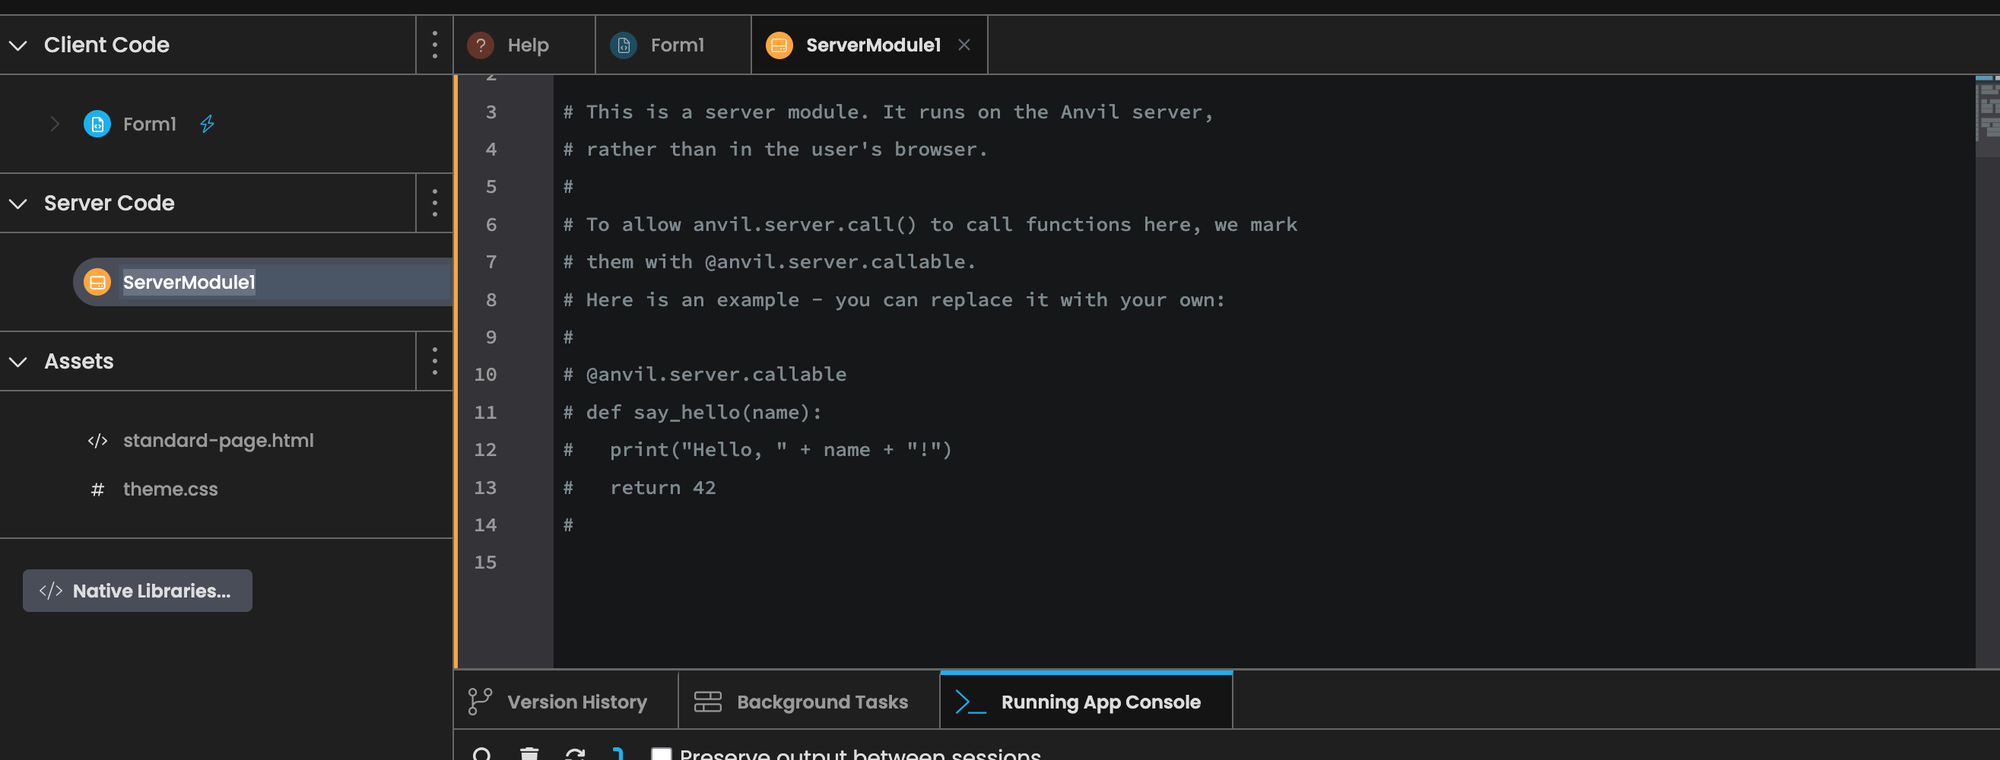
Task: Collapse the Assets section
Action: pyautogui.click(x=18, y=361)
